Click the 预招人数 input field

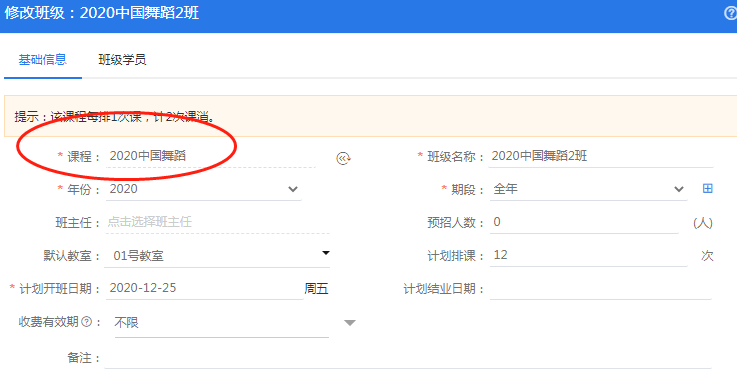coord(584,222)
